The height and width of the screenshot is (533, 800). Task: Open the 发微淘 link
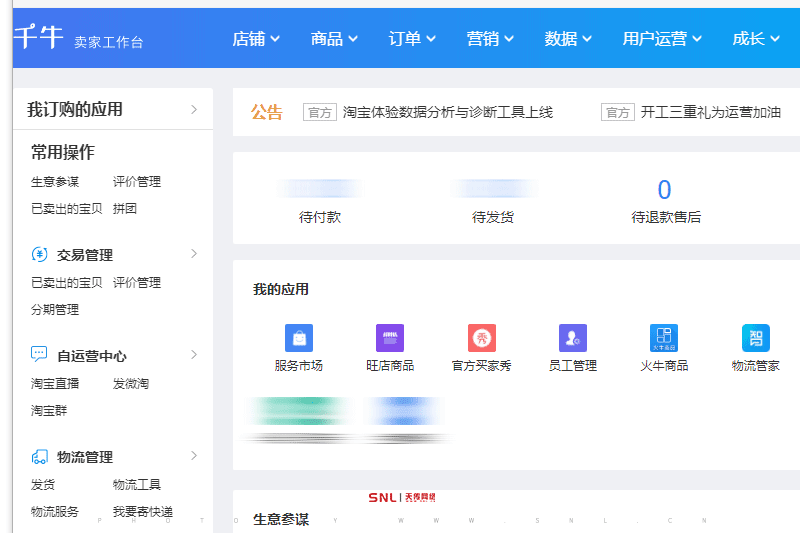131,384
